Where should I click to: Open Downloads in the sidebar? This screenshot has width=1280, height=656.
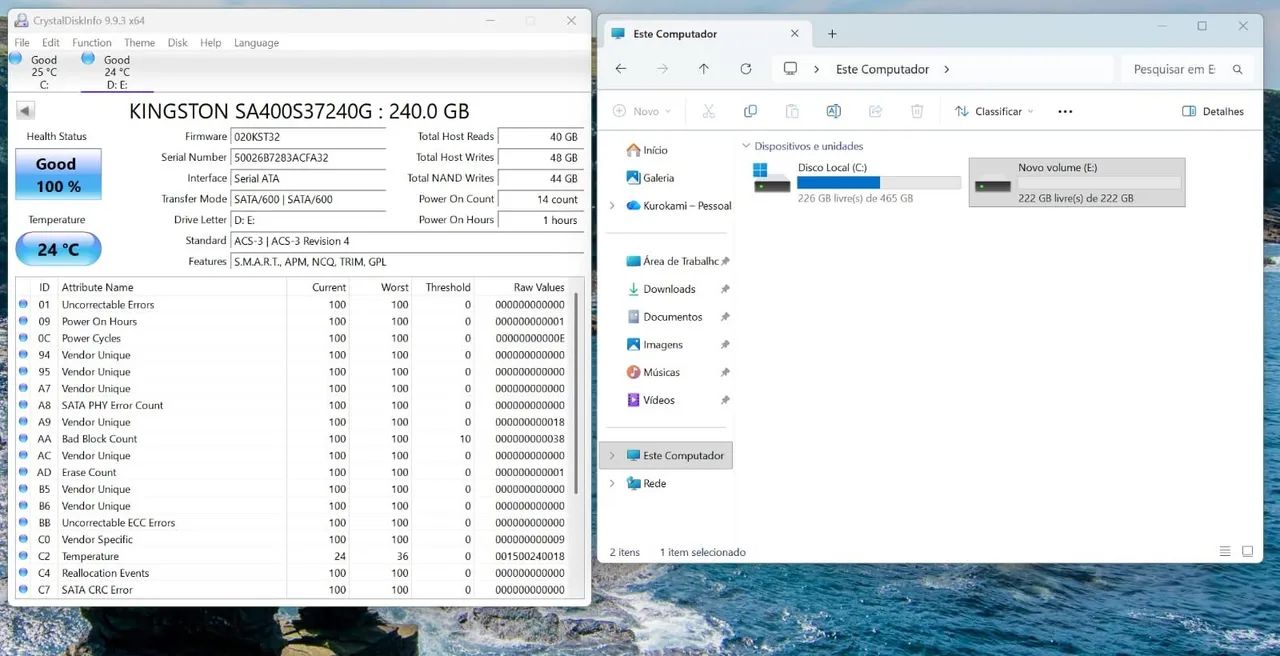tap(669, 289)
